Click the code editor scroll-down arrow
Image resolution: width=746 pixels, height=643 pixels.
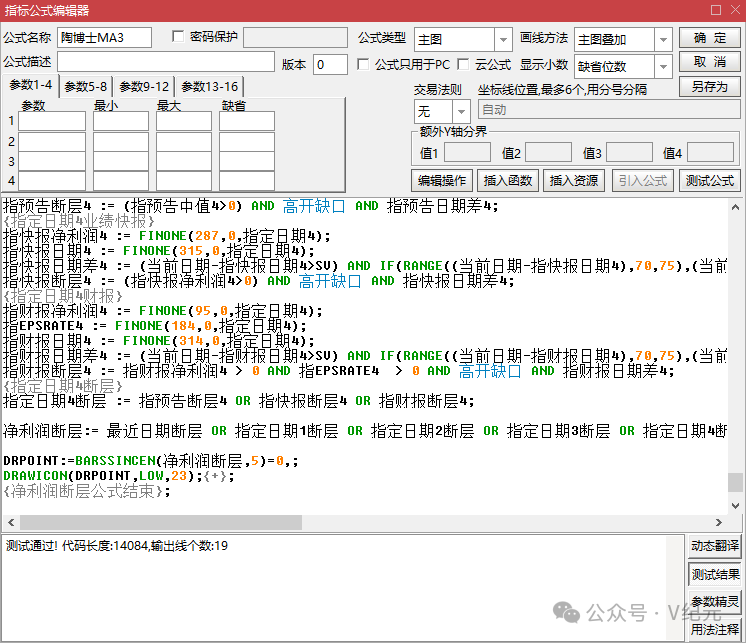(x=735, y=506)
